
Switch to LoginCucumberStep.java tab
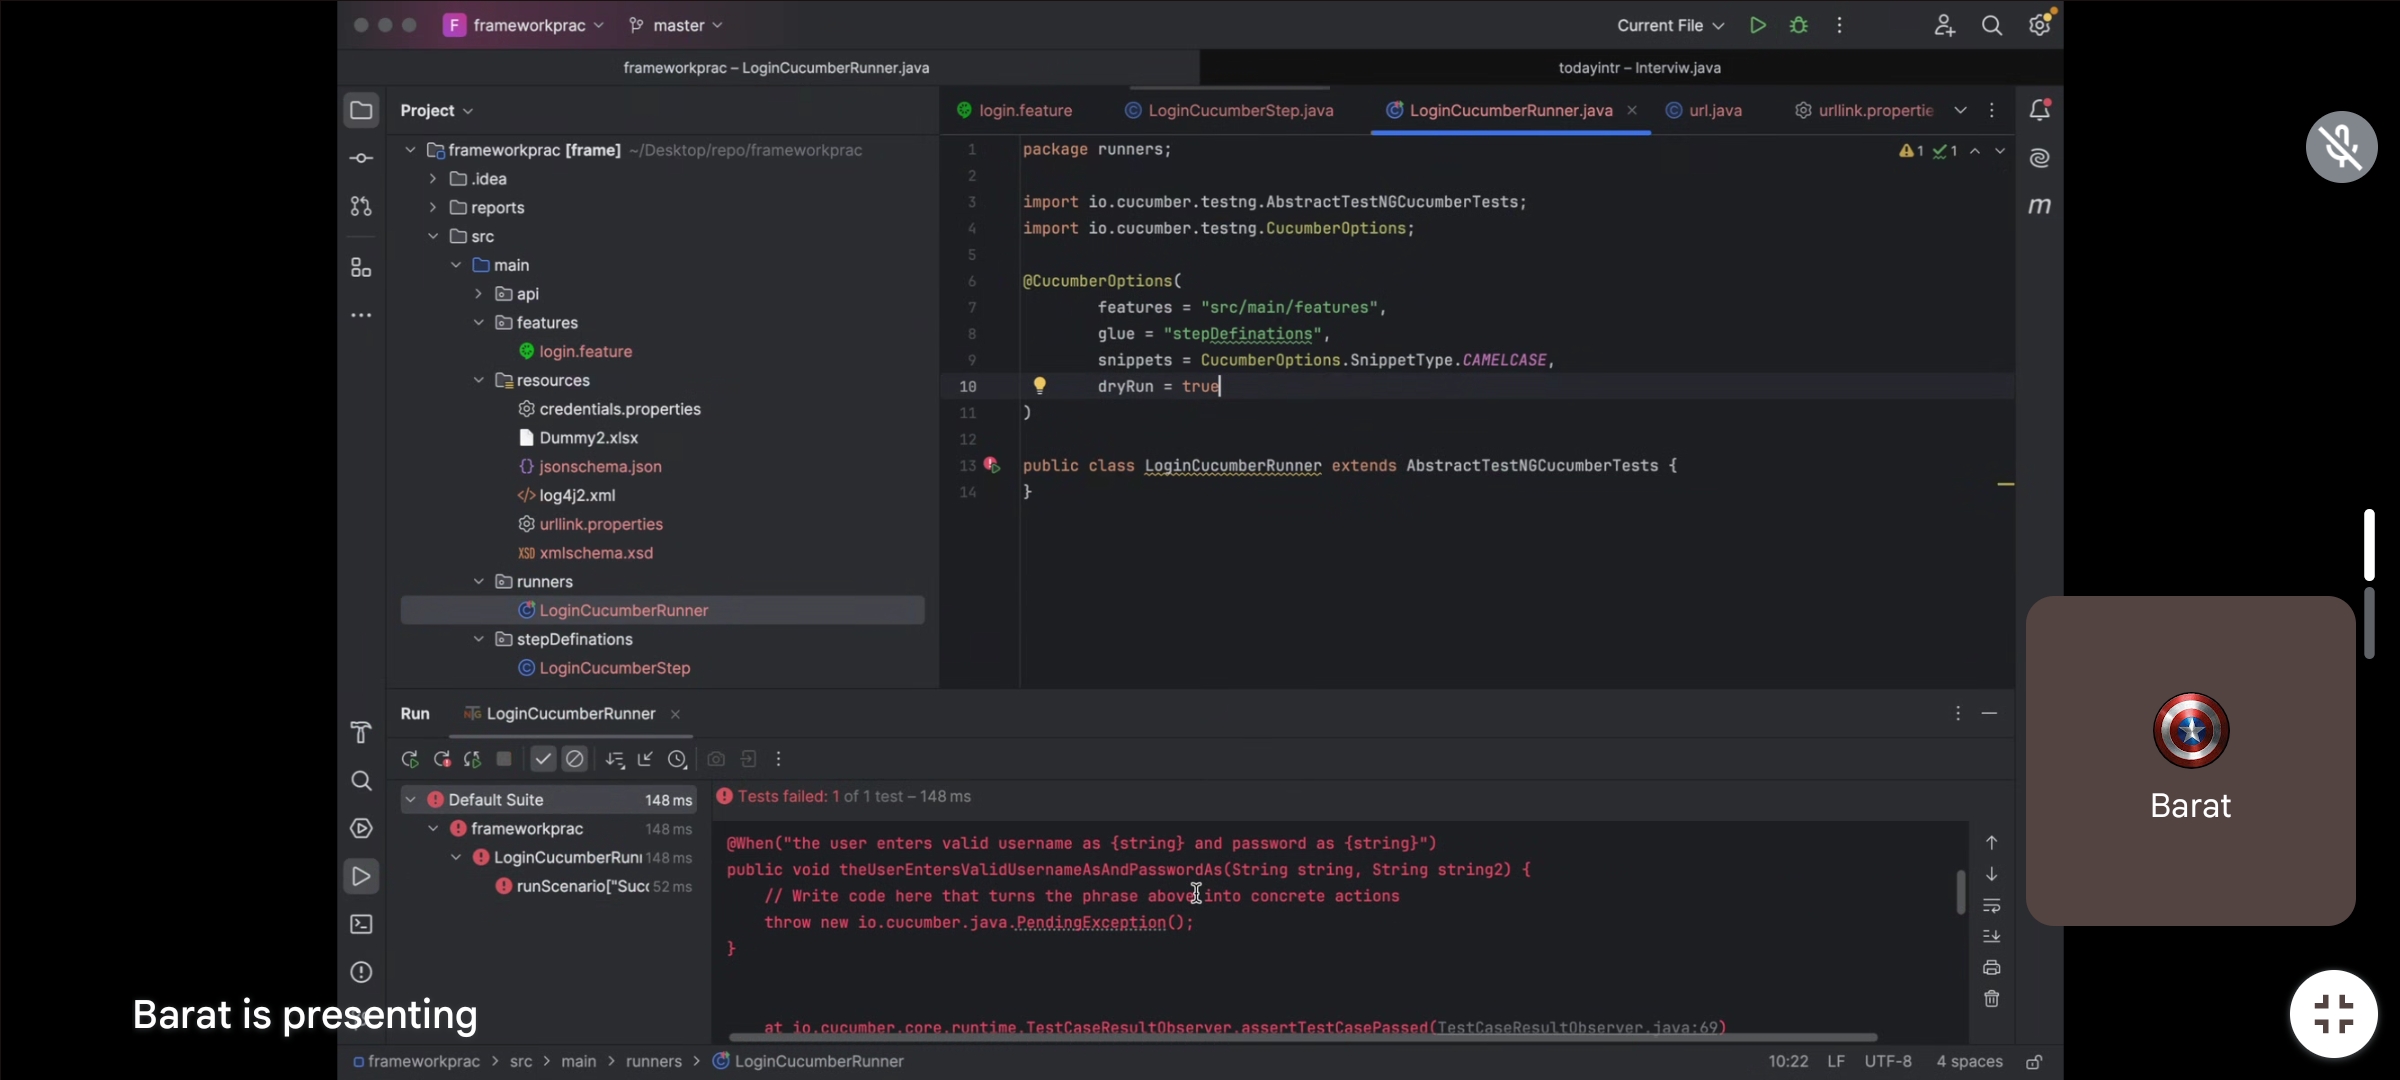click(1229, 110)
